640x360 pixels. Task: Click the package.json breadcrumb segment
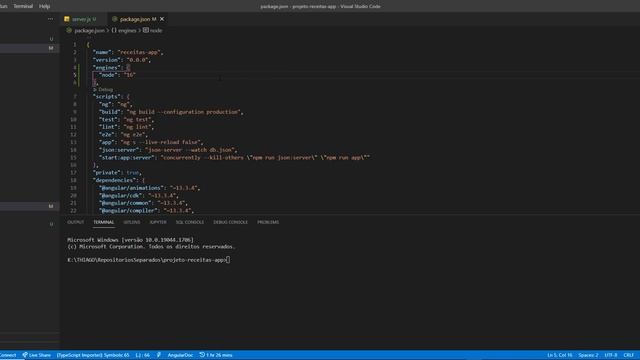point(89,31)
